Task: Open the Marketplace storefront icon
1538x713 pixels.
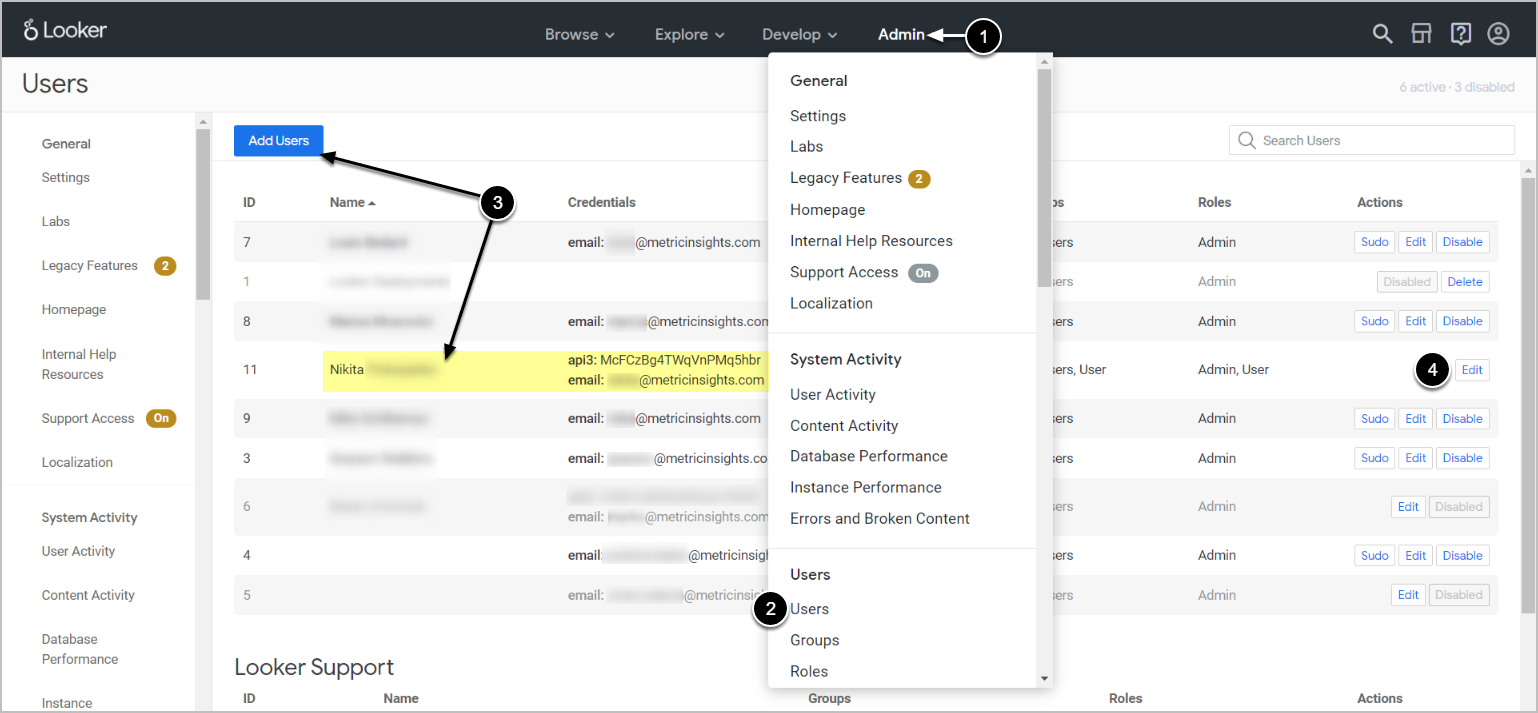Action: [x=1421, y=34]
